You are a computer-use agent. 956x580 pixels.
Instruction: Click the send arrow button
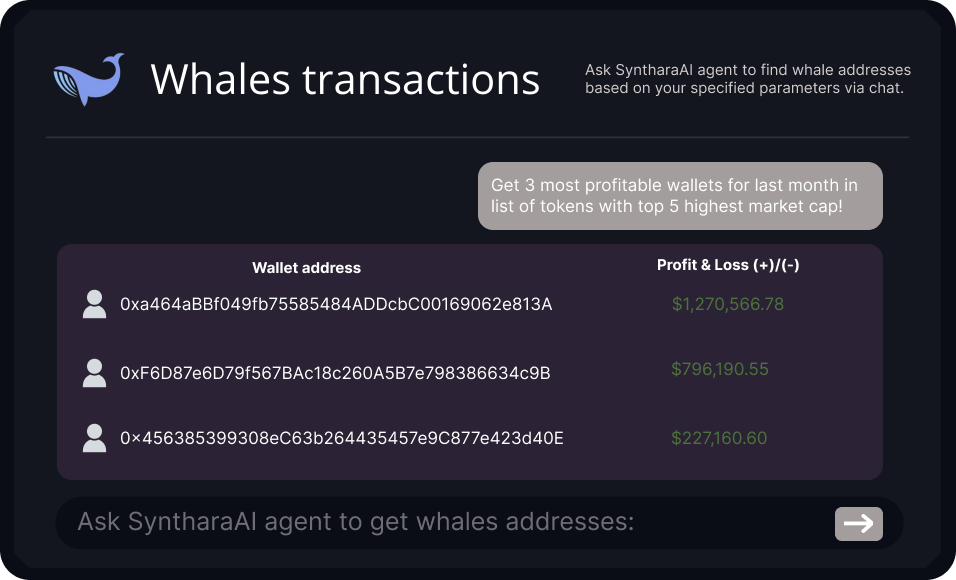[x=858, y=523]
